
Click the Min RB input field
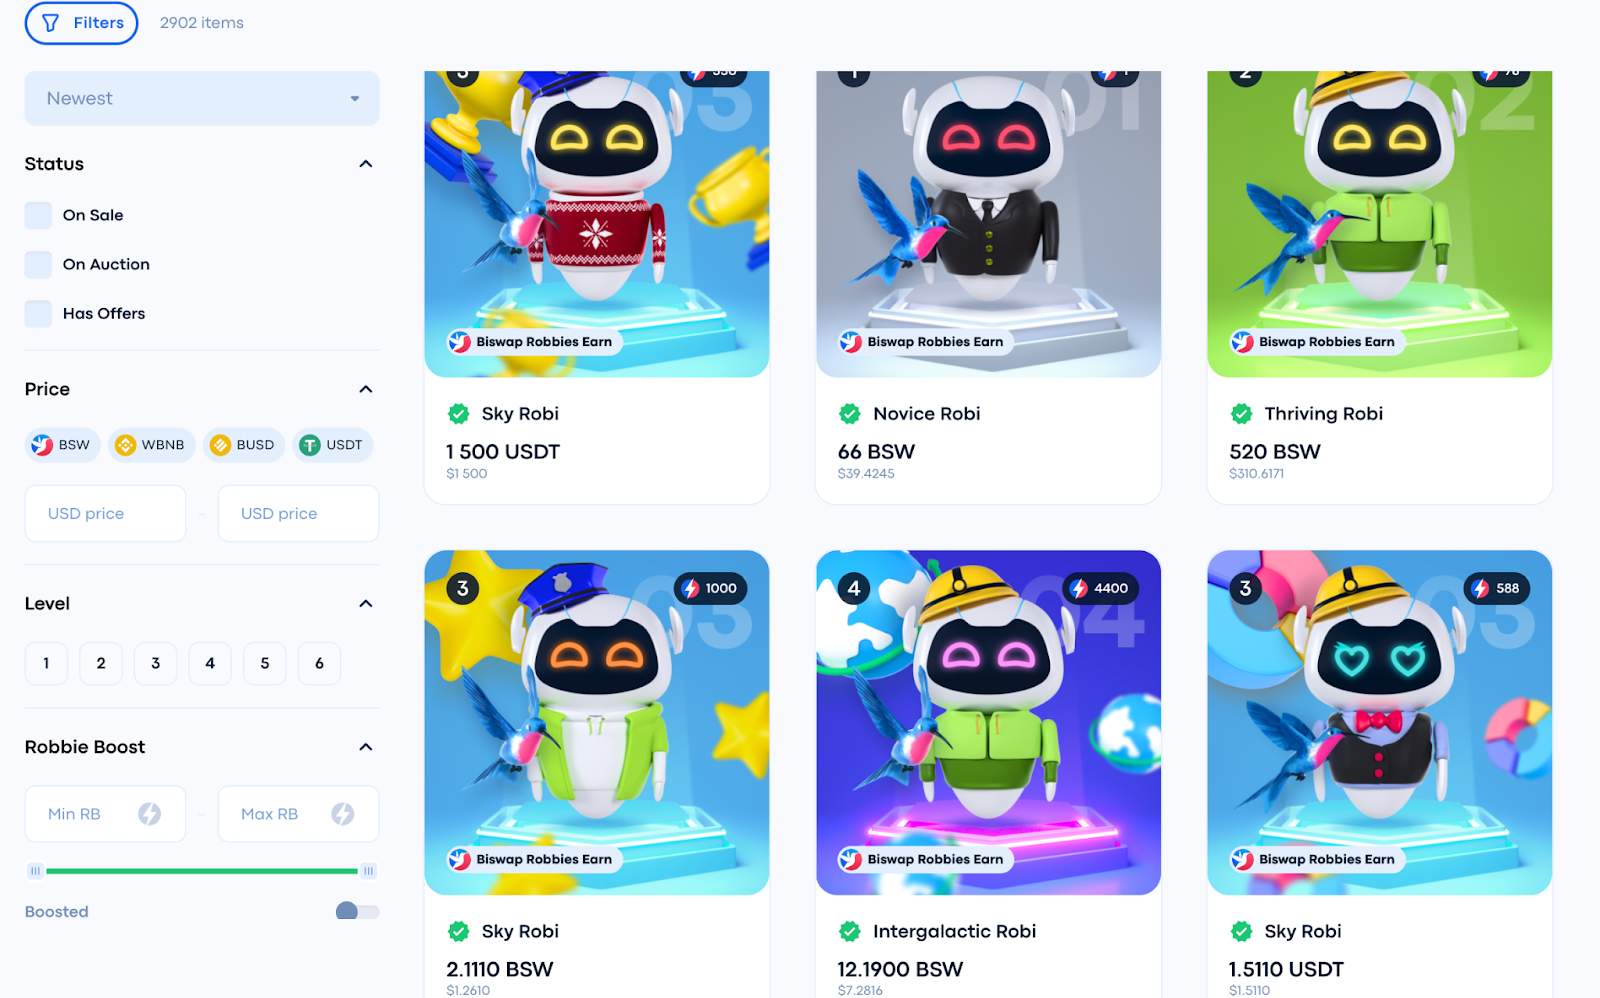click(x=105, y=814)
